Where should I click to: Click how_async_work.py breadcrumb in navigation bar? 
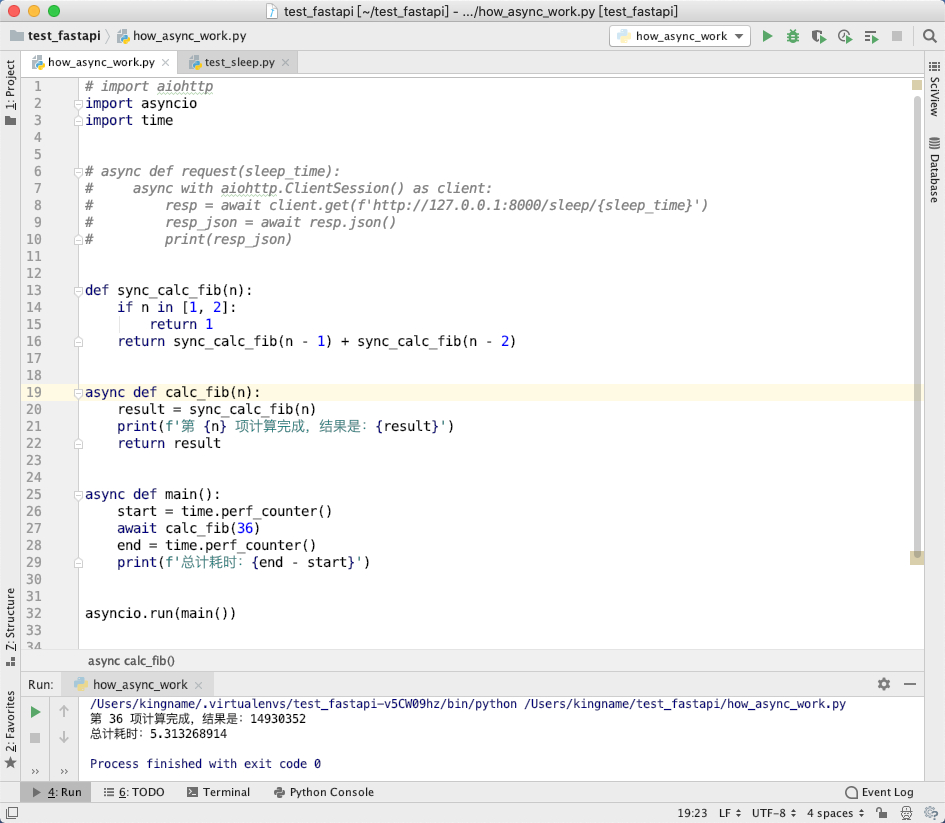181,36
